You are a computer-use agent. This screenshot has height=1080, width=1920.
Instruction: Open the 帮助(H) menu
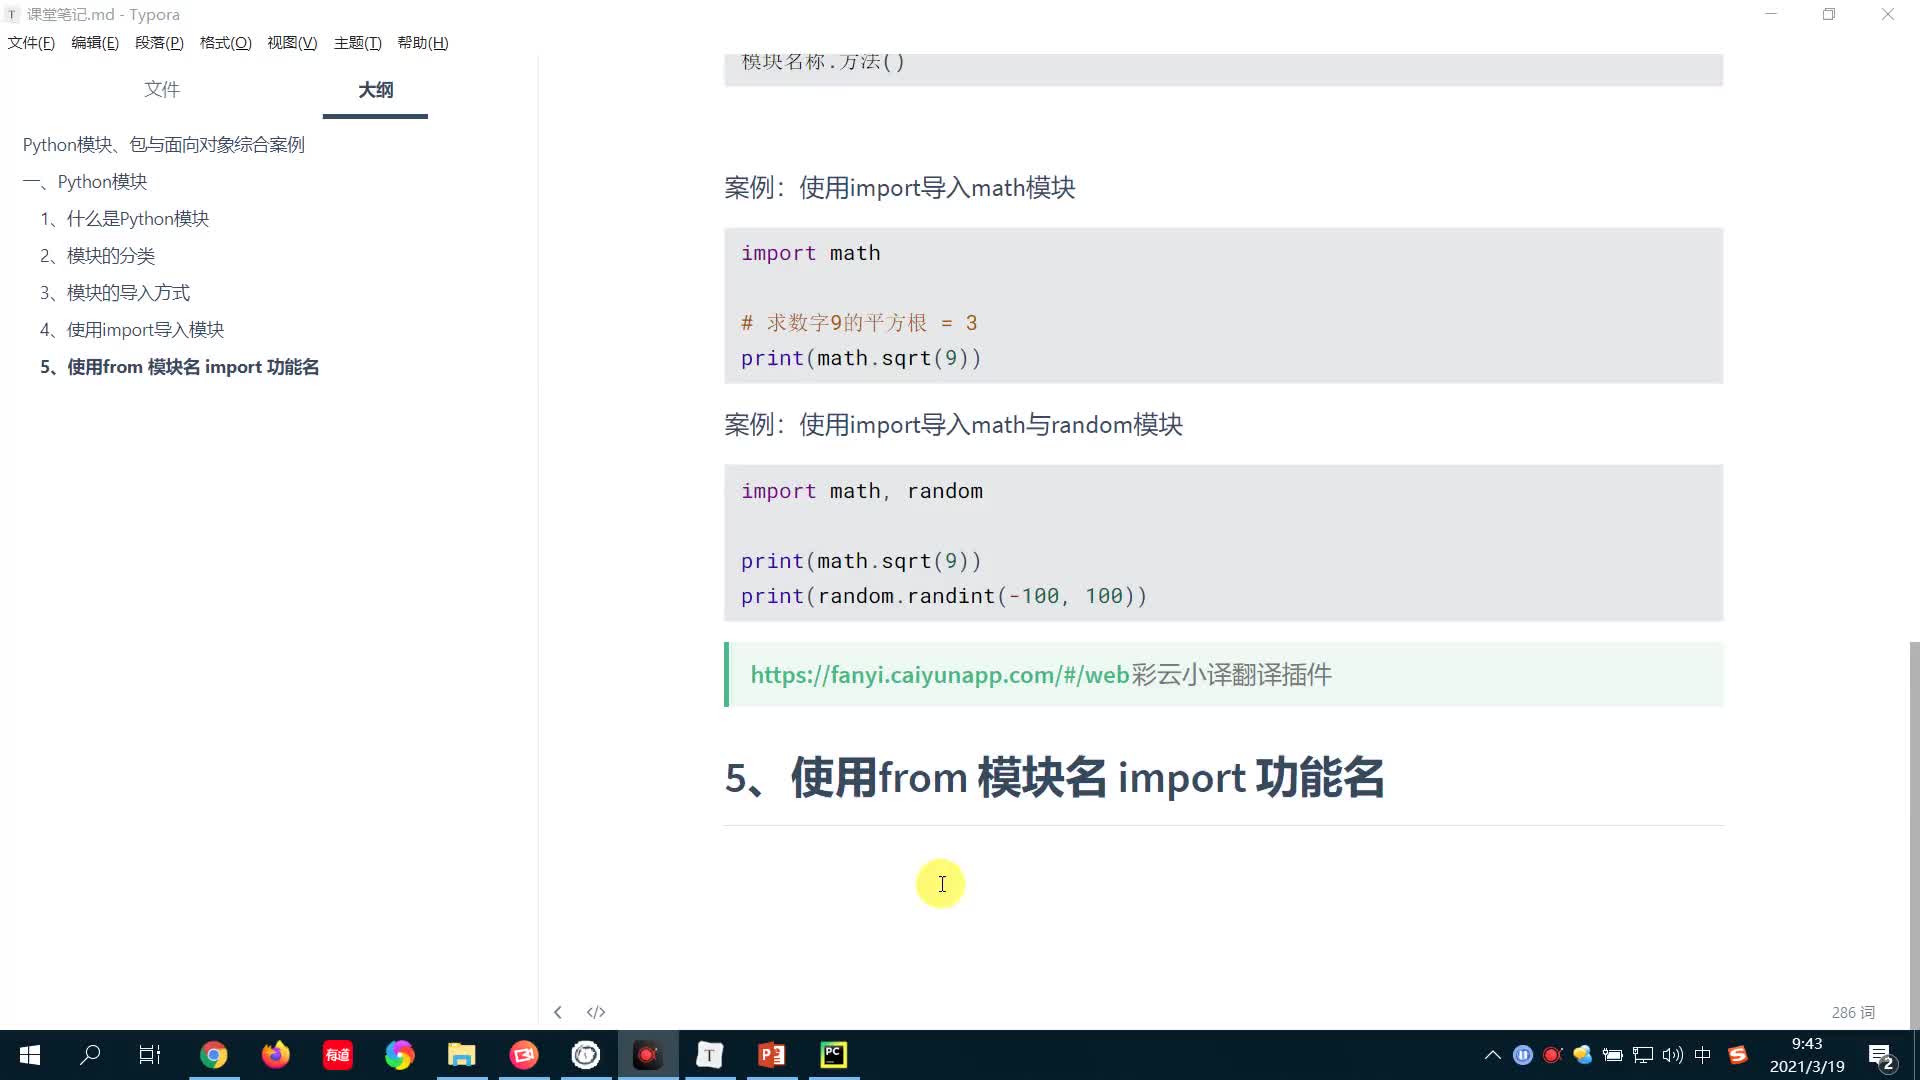click(423, 43)
